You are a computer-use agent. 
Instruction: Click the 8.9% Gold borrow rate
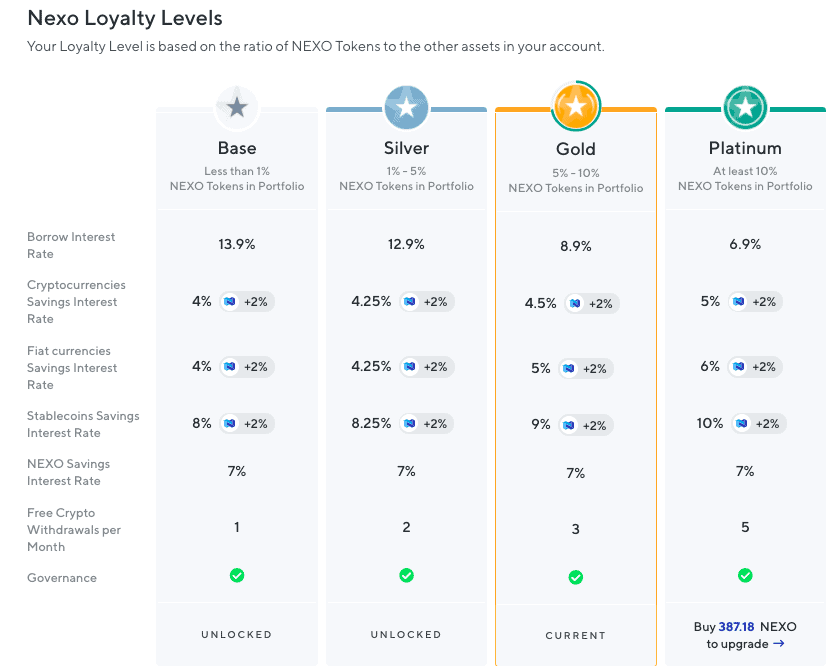coord(576,246)
